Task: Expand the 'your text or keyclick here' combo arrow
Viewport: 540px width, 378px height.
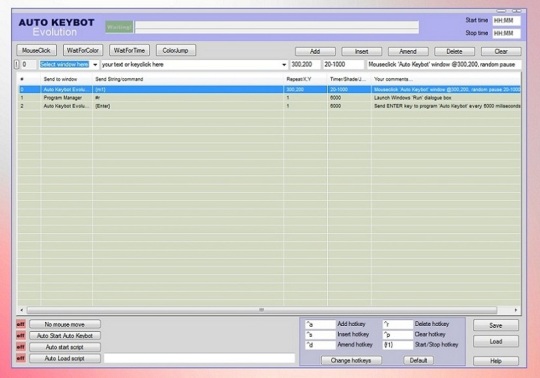Action: 284,65
